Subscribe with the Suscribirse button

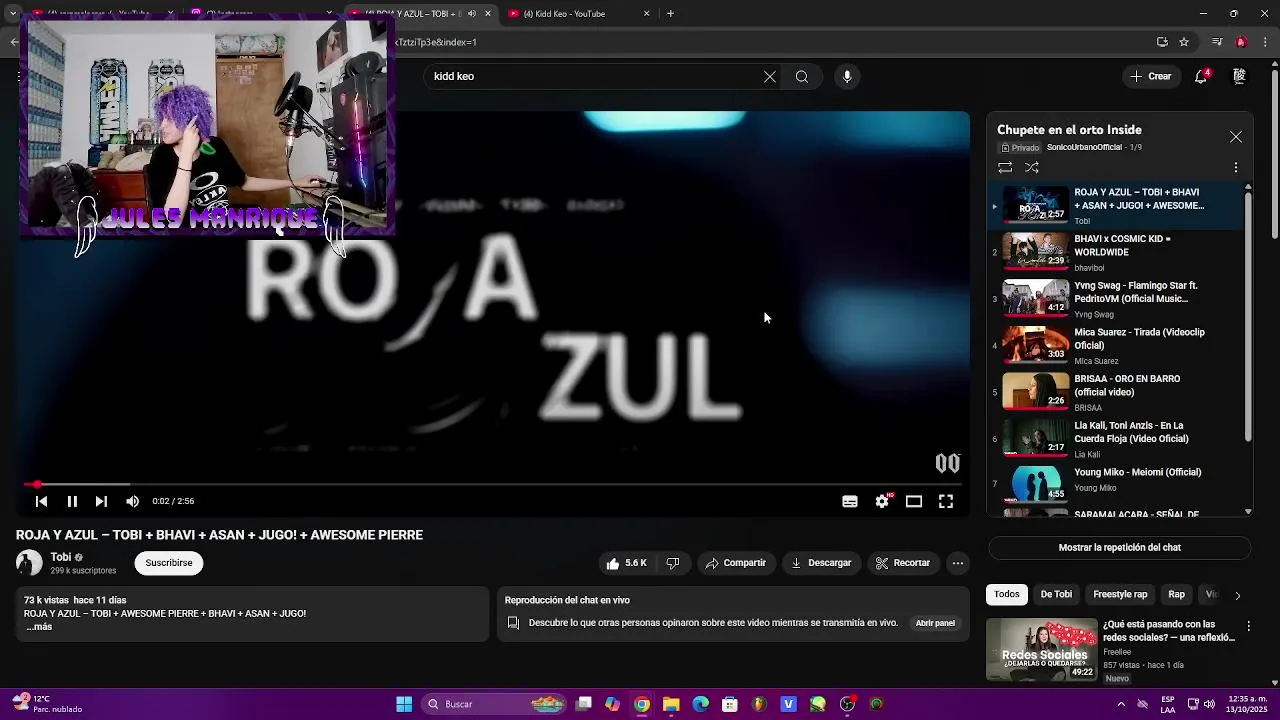pos(169,563)
